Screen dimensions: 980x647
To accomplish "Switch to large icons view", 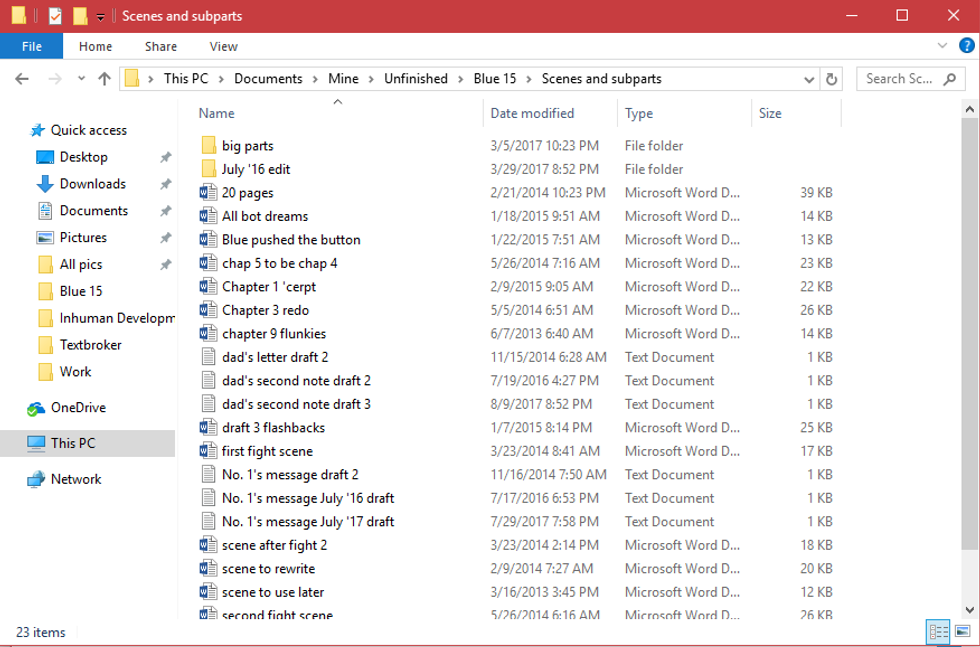I will click(x=963, y=632).
